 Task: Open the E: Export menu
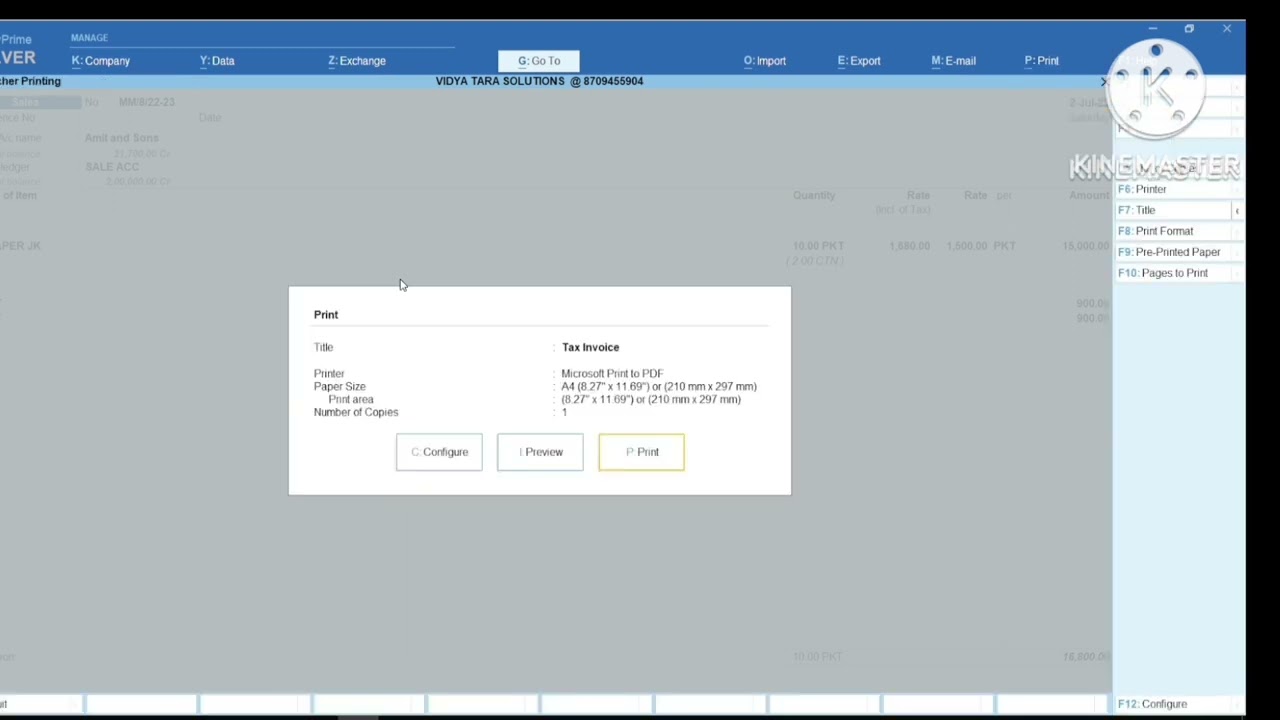[x=859, y=61]
